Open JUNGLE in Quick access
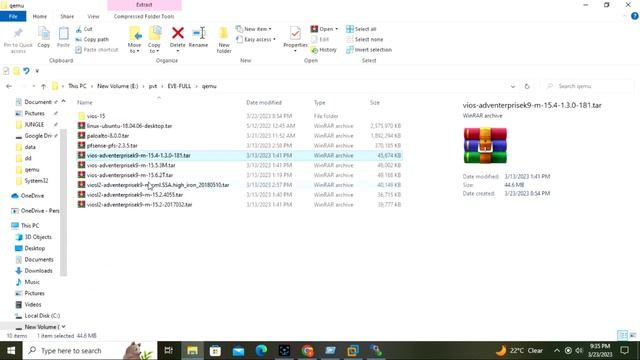640x360 pixels. pos(34,124)
